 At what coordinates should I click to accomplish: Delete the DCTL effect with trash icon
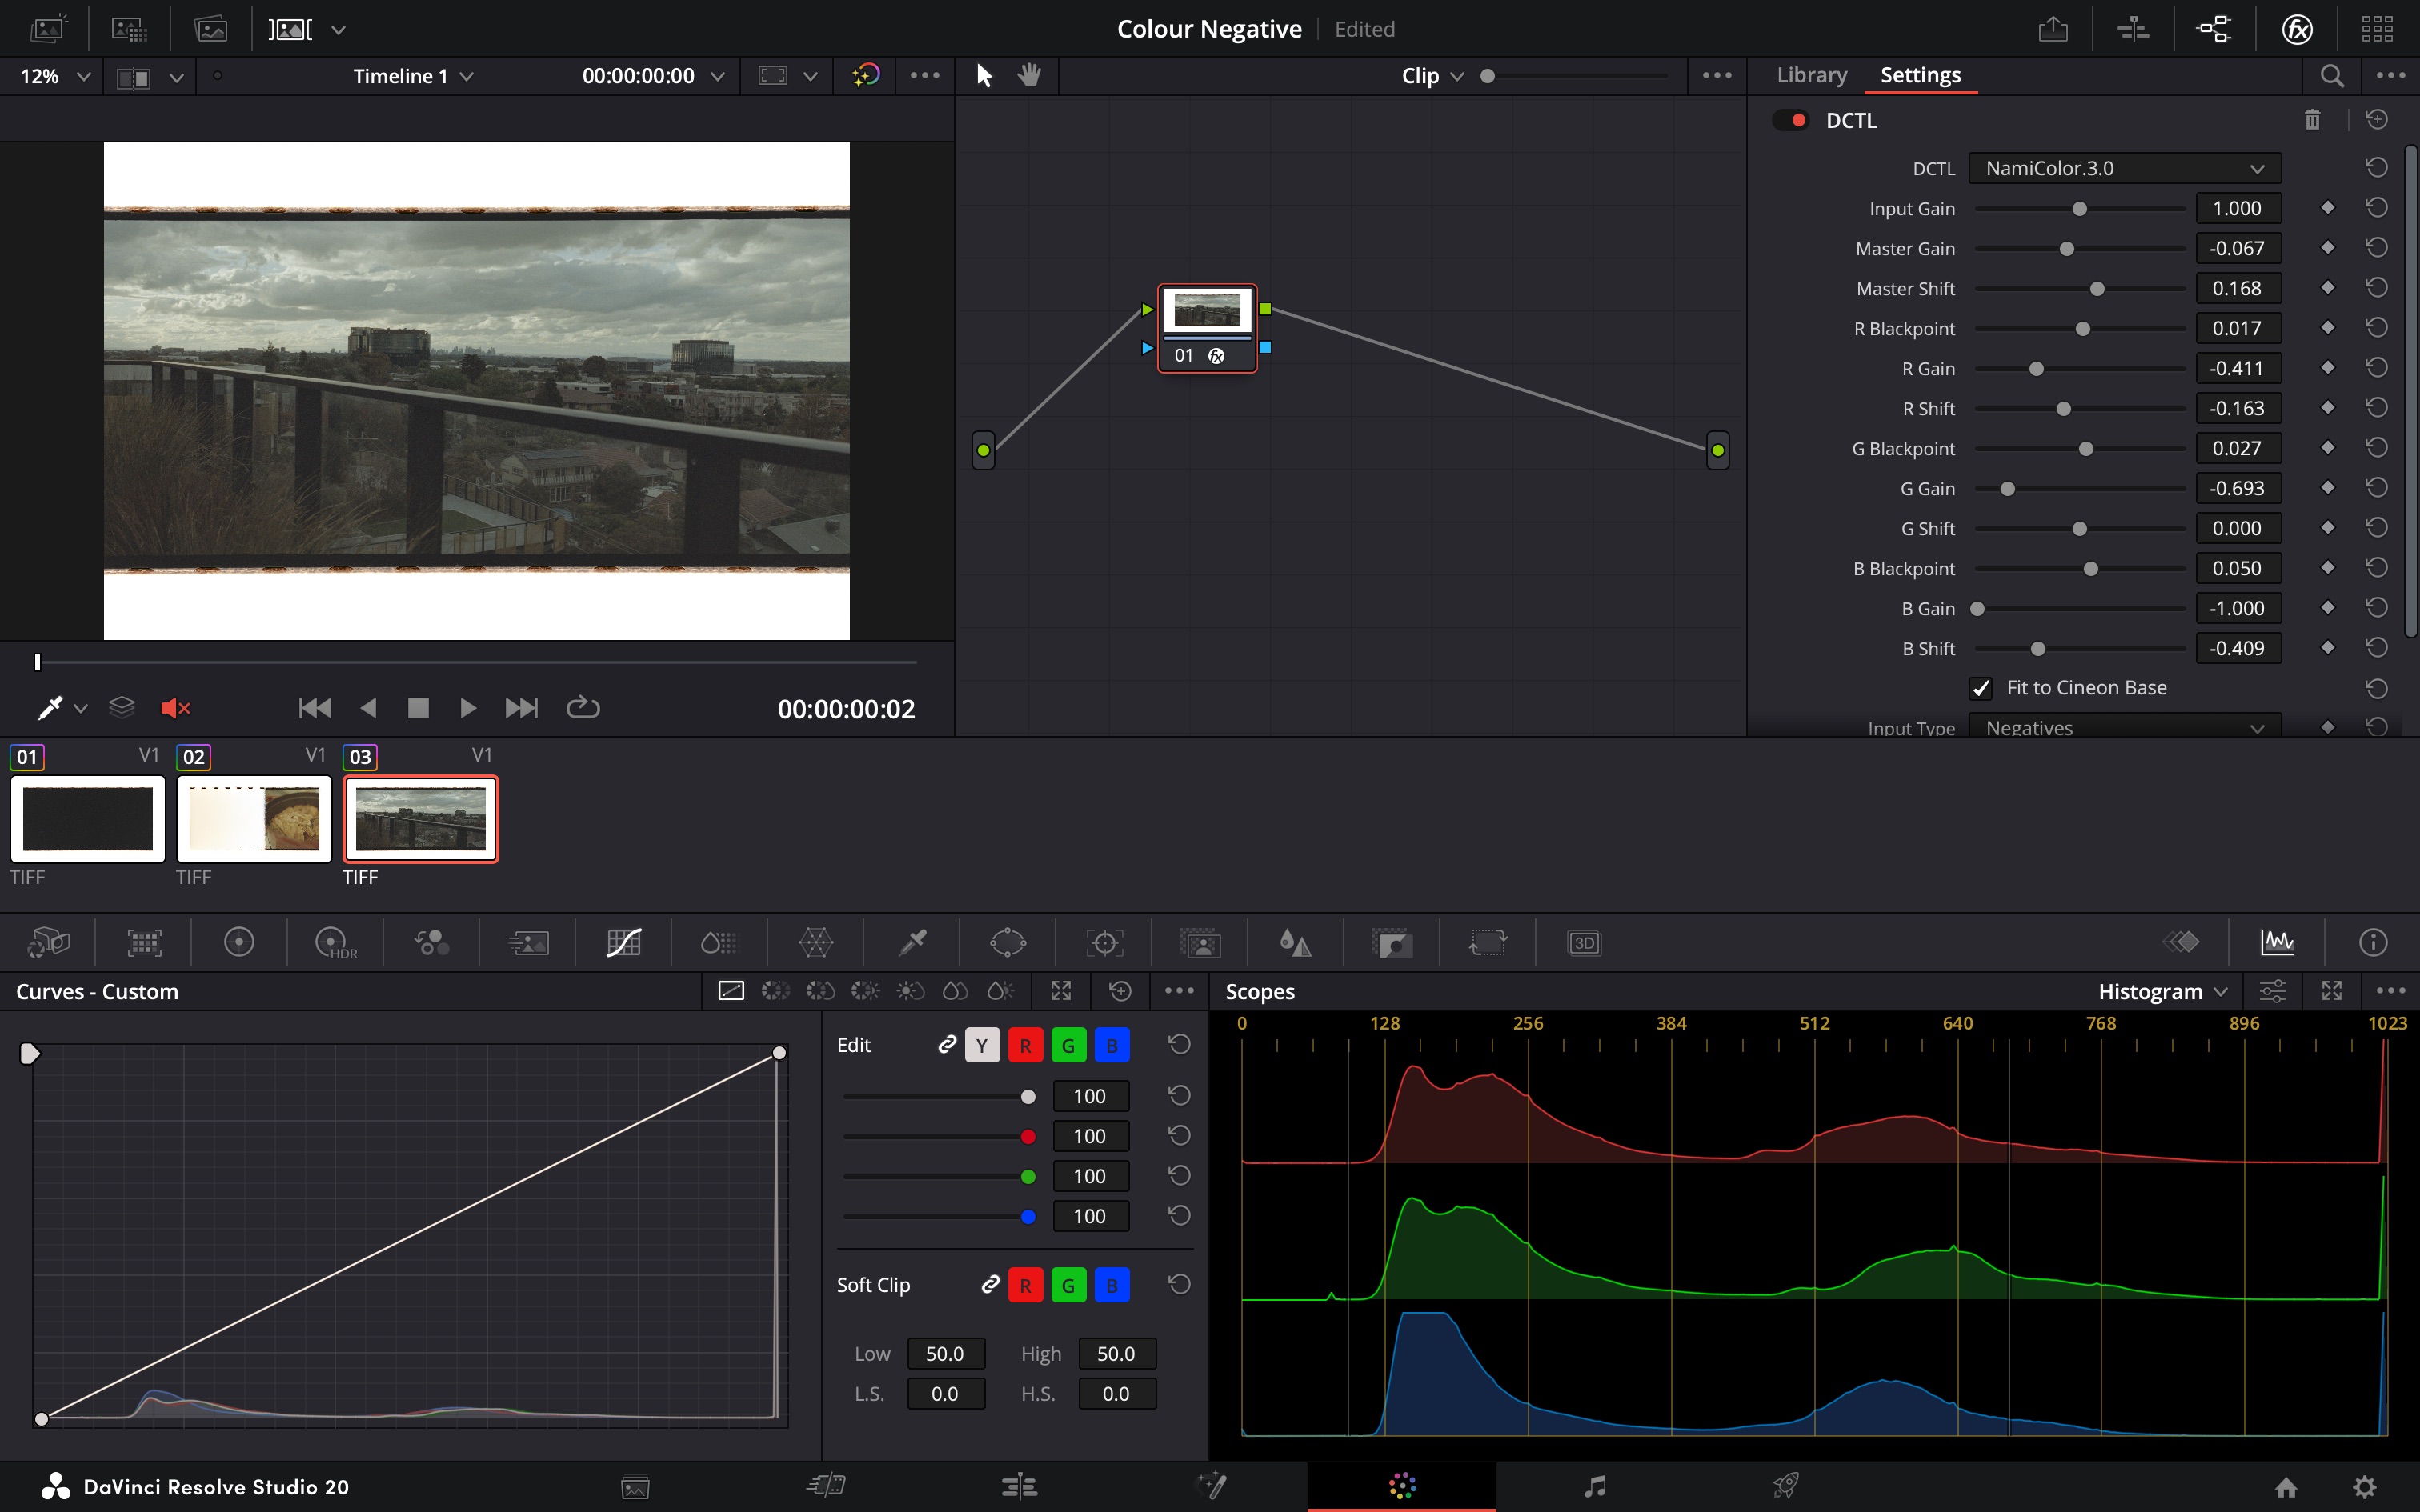(x=2312, y=120)
